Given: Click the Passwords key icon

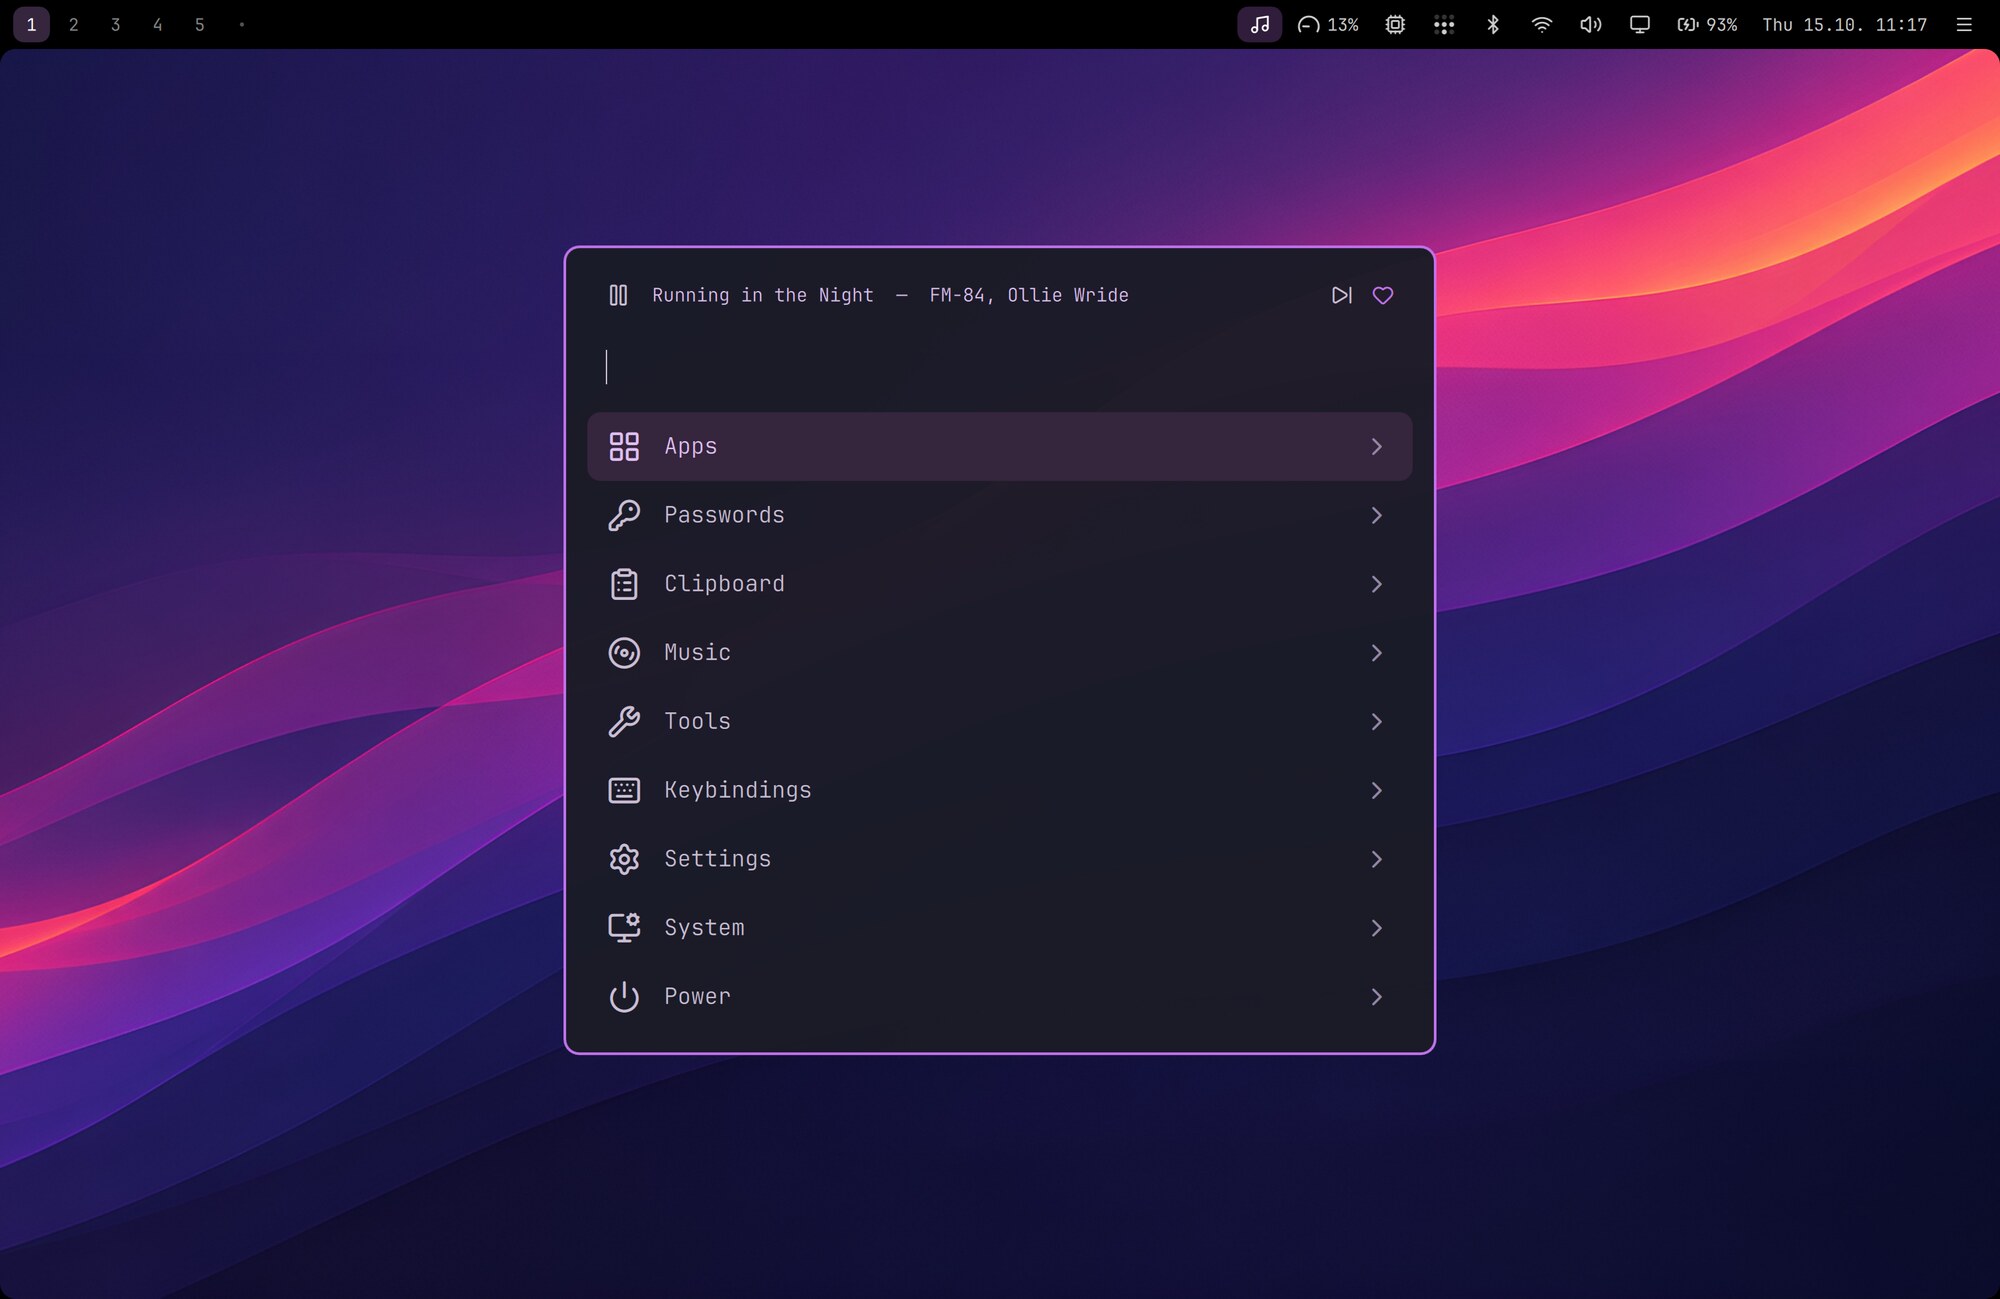Looking at the screenshot, I should (624, 515).
